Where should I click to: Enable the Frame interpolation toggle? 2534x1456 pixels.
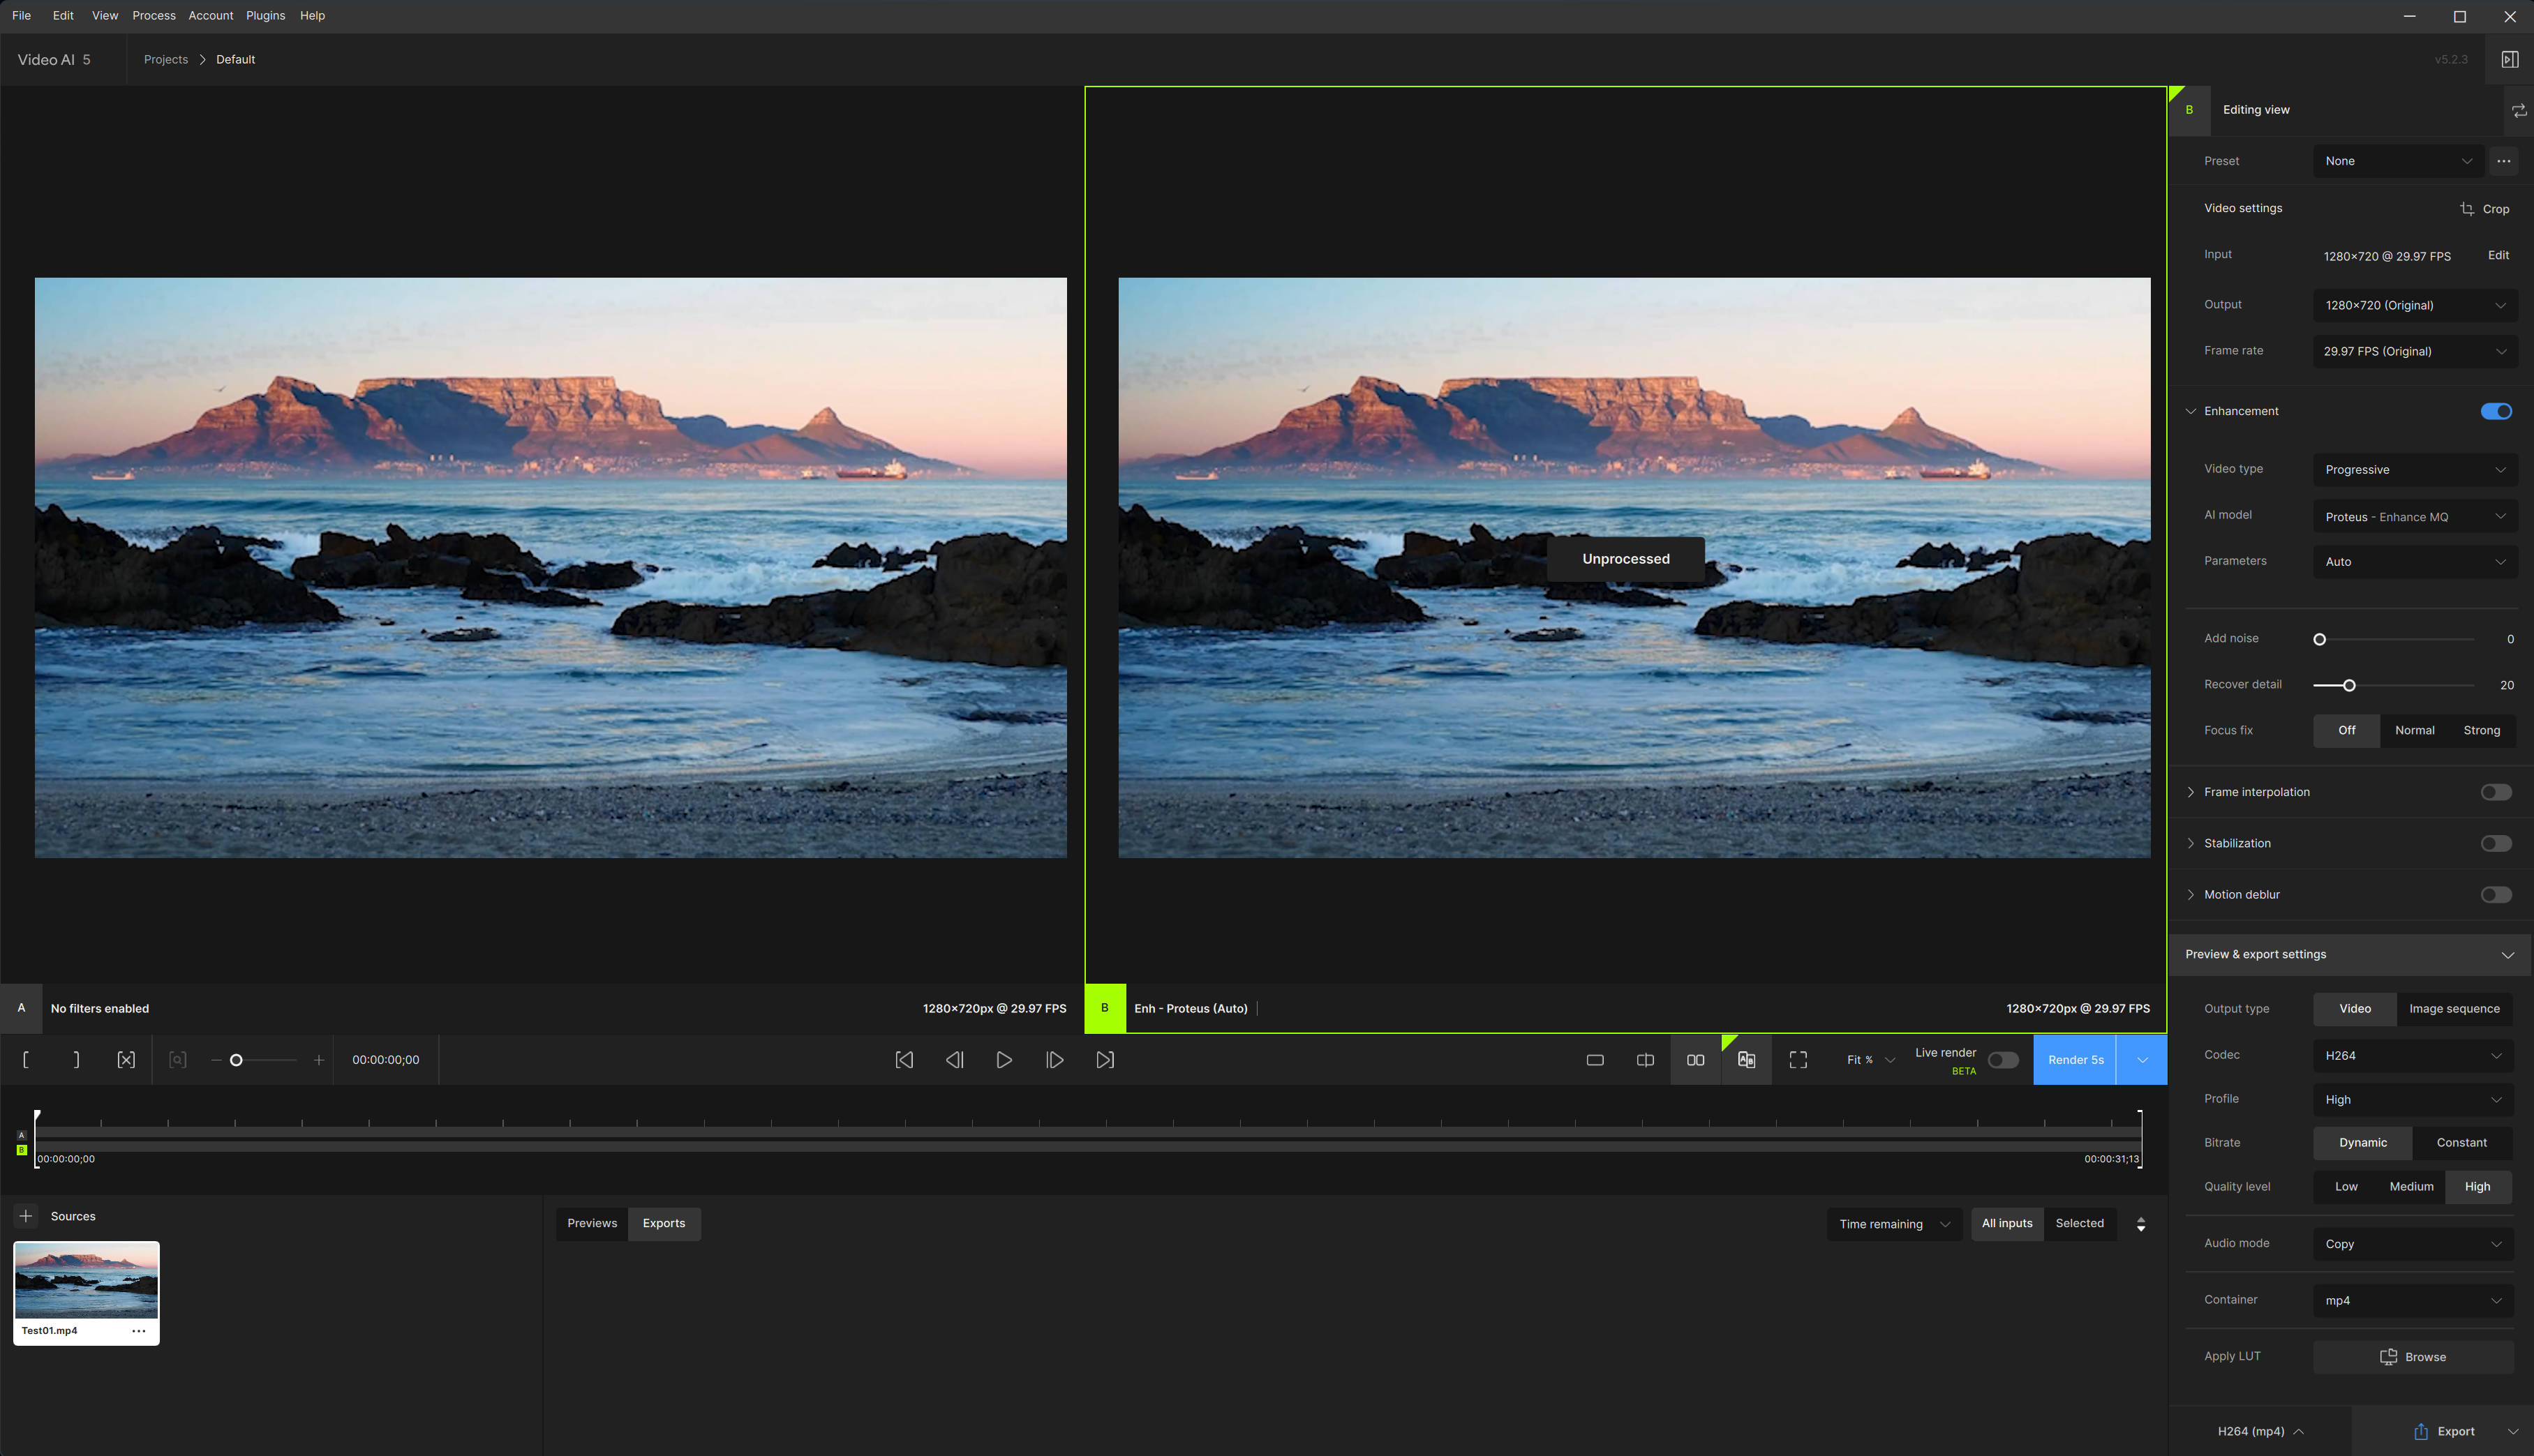tap(2495, 792)
